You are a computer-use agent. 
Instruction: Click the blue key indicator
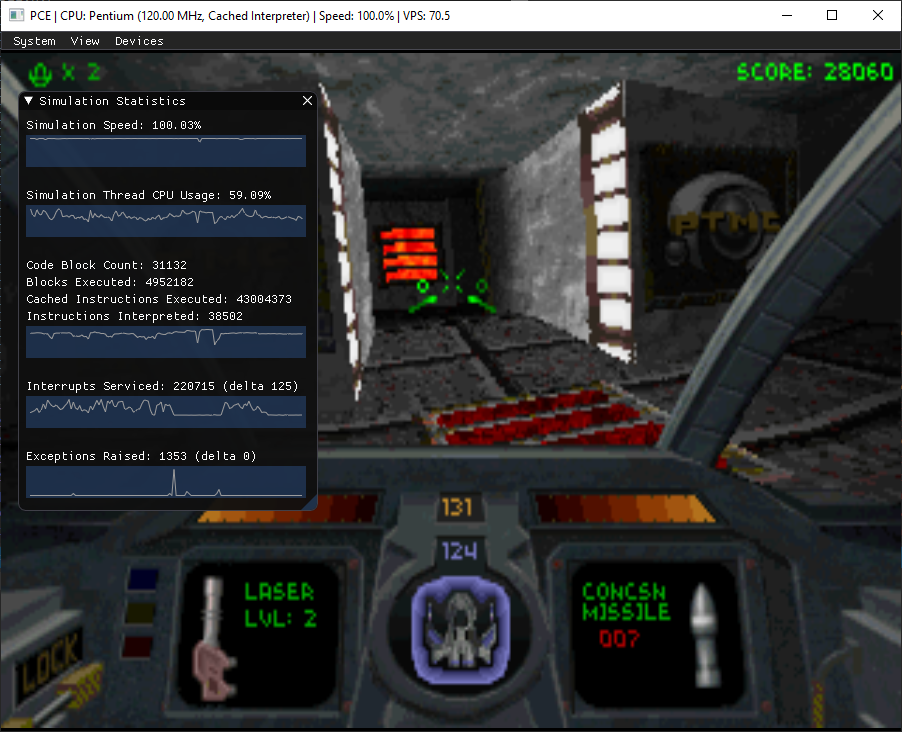click(143, 579)
